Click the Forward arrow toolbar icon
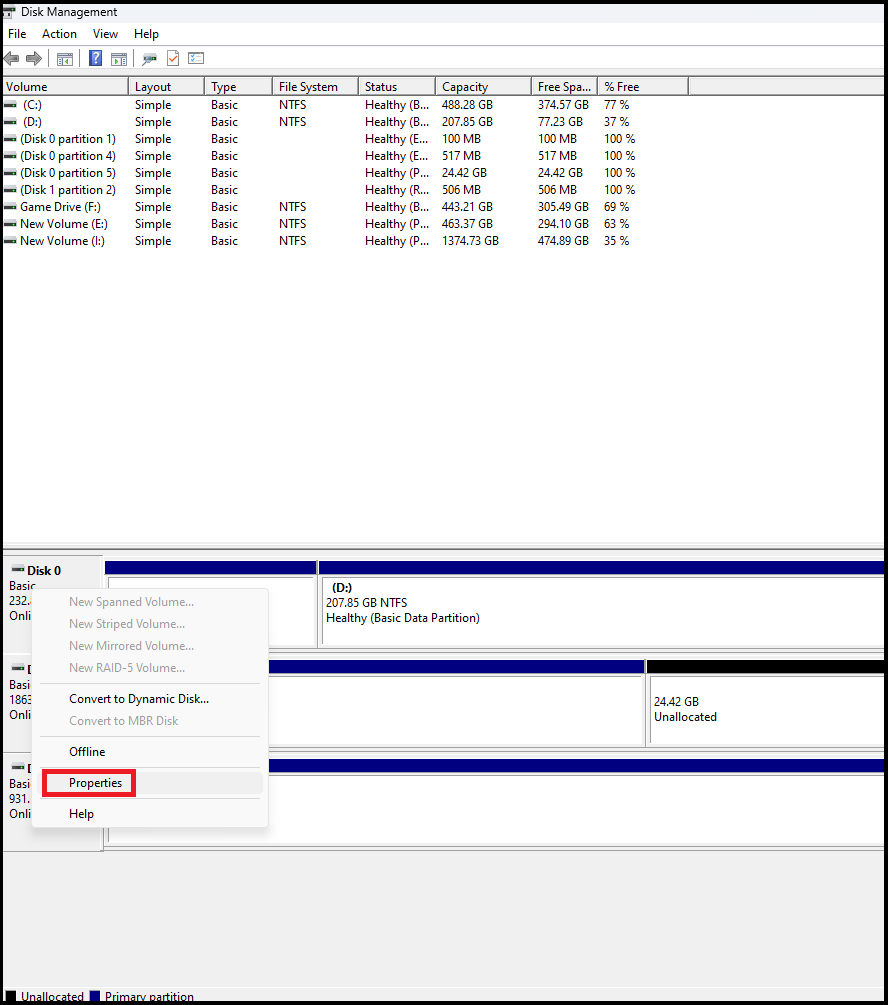This screenshot has height=1005, width=888. [x=34, y=59]
